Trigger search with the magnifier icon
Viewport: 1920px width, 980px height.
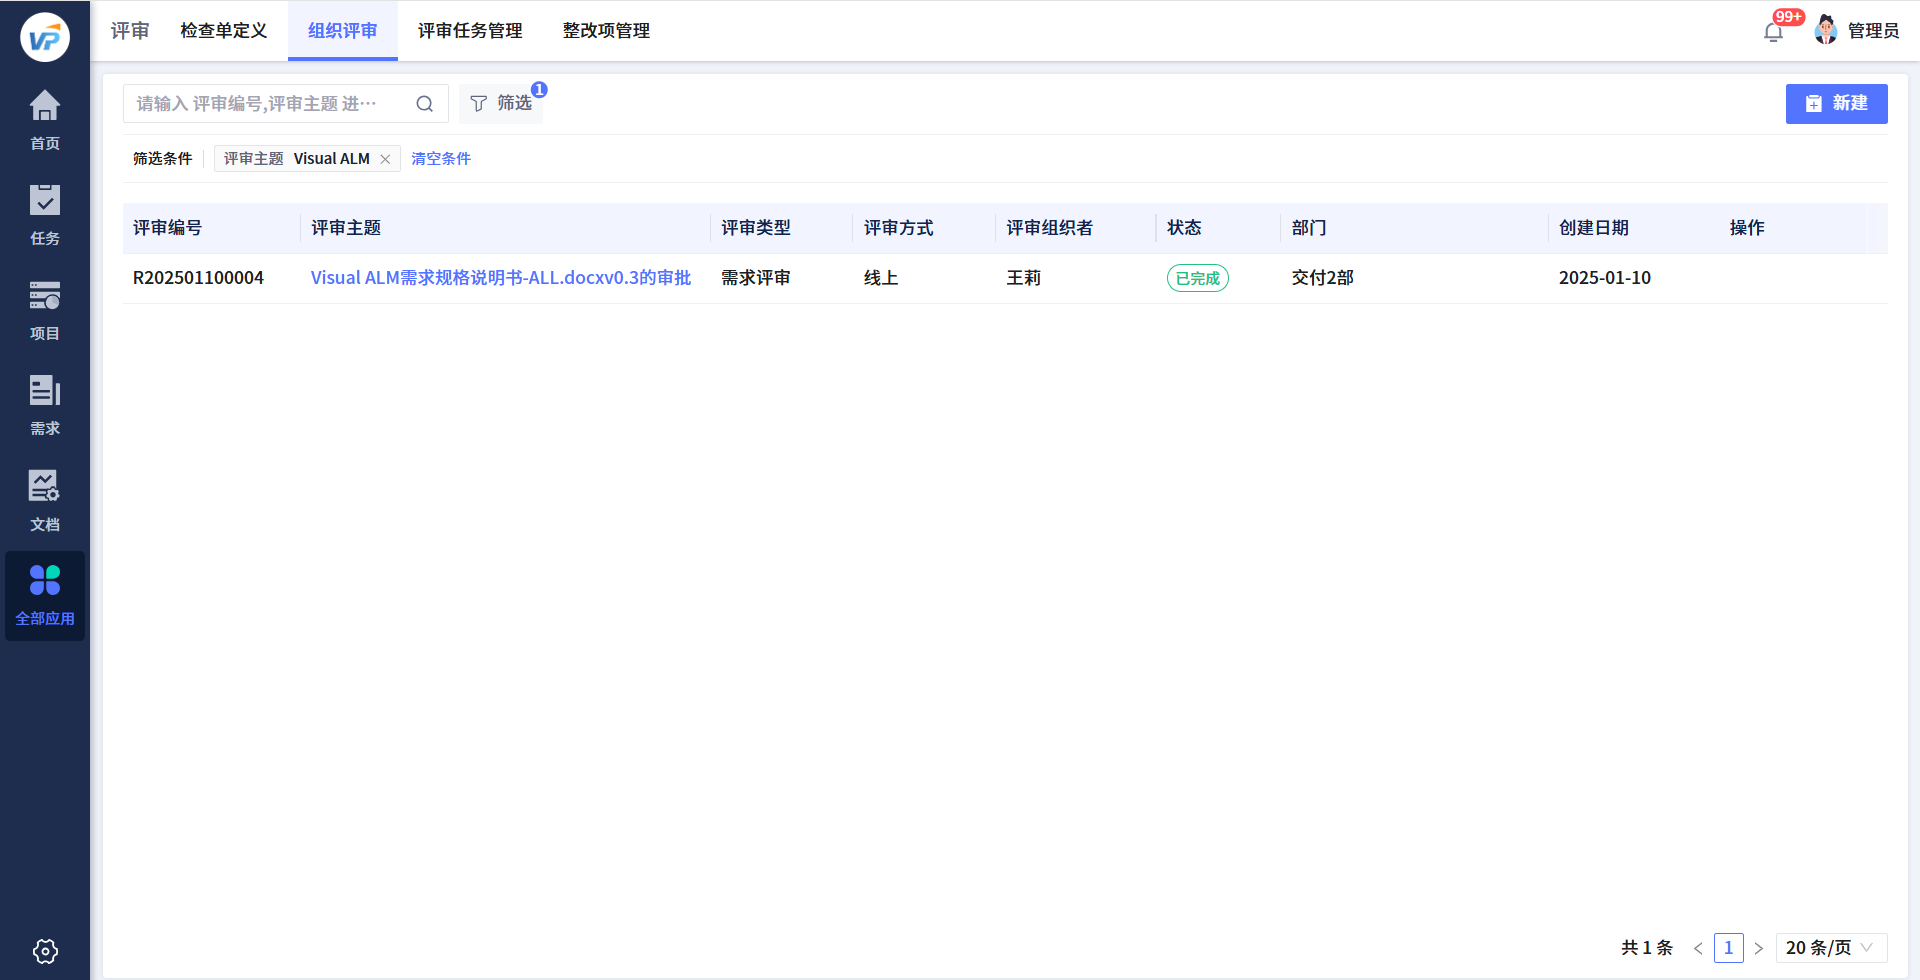[424, 103]
